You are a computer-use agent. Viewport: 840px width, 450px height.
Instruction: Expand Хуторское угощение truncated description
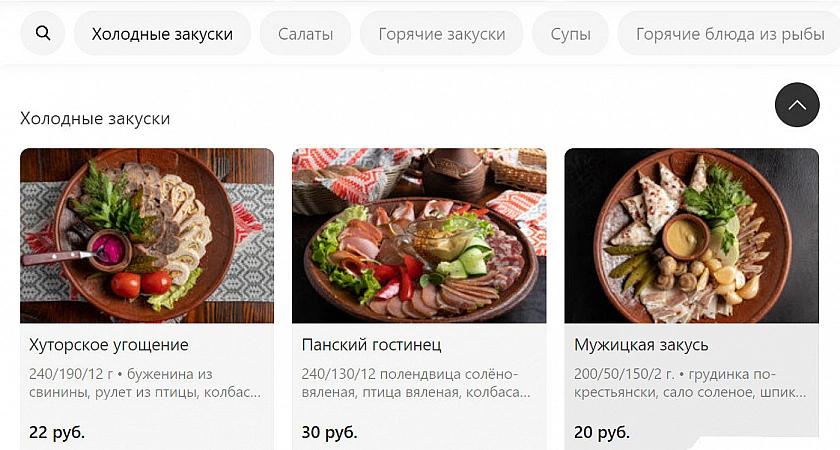(145, 383)
